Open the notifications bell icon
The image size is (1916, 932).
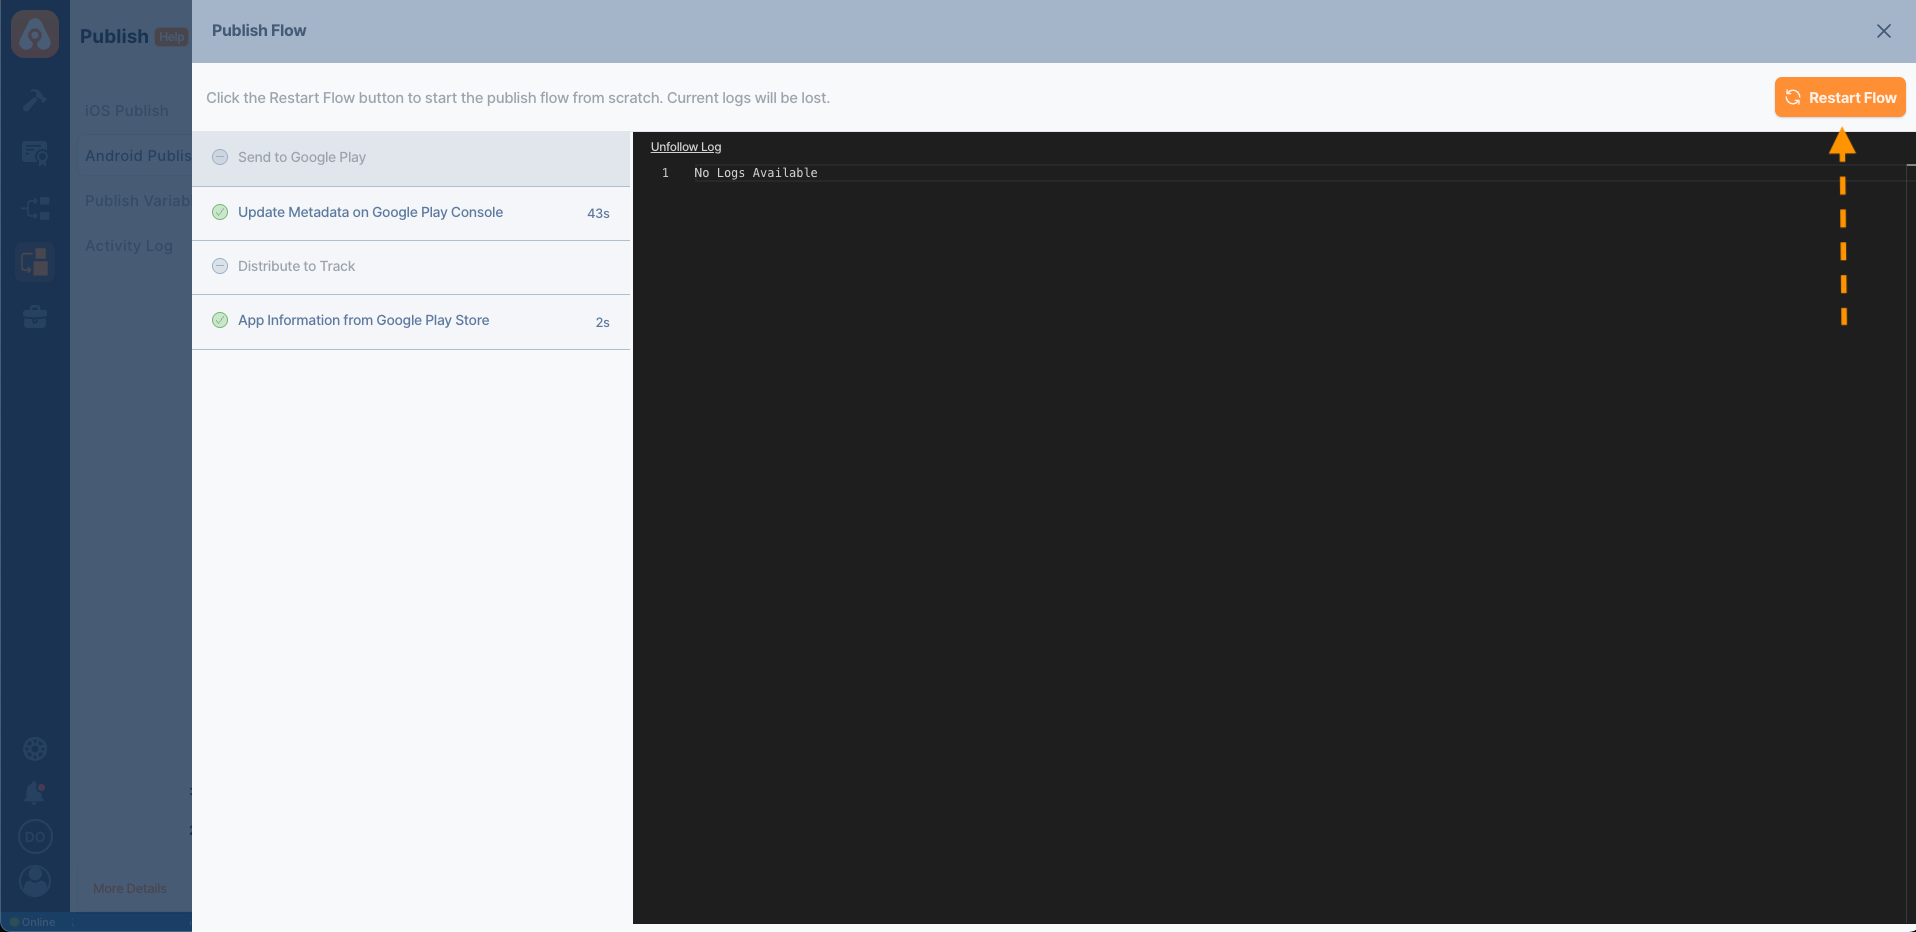click(x=35, y=793)
